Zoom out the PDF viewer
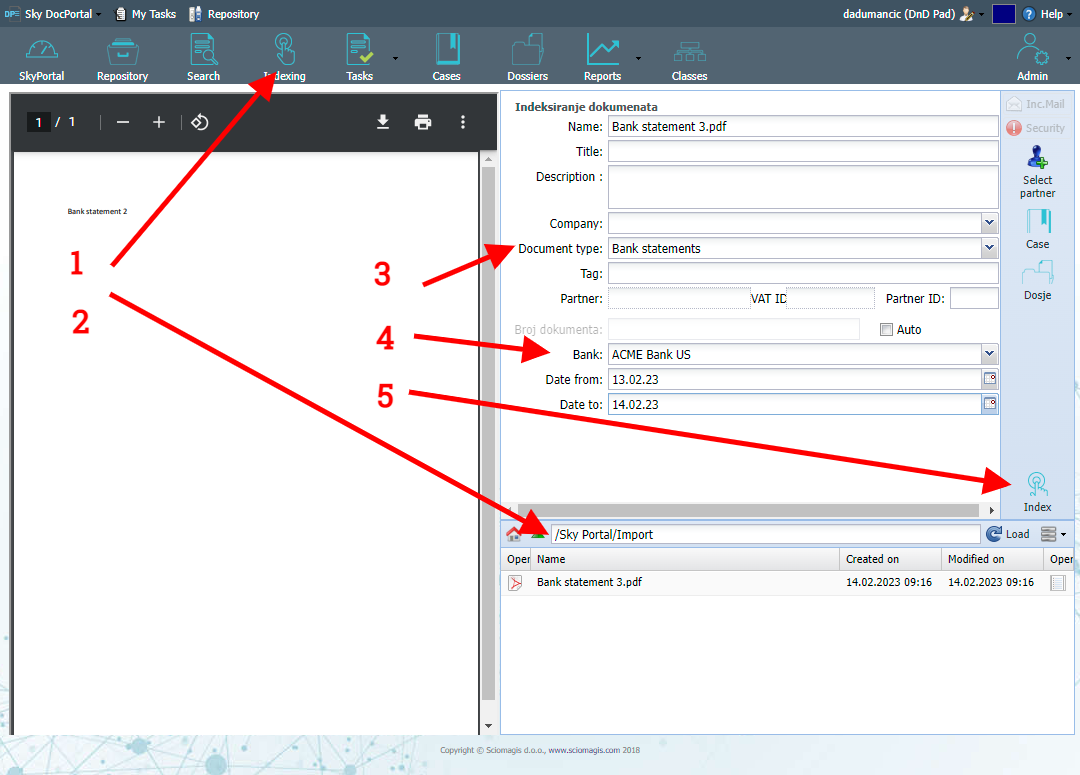 click(x=123, y=123)
